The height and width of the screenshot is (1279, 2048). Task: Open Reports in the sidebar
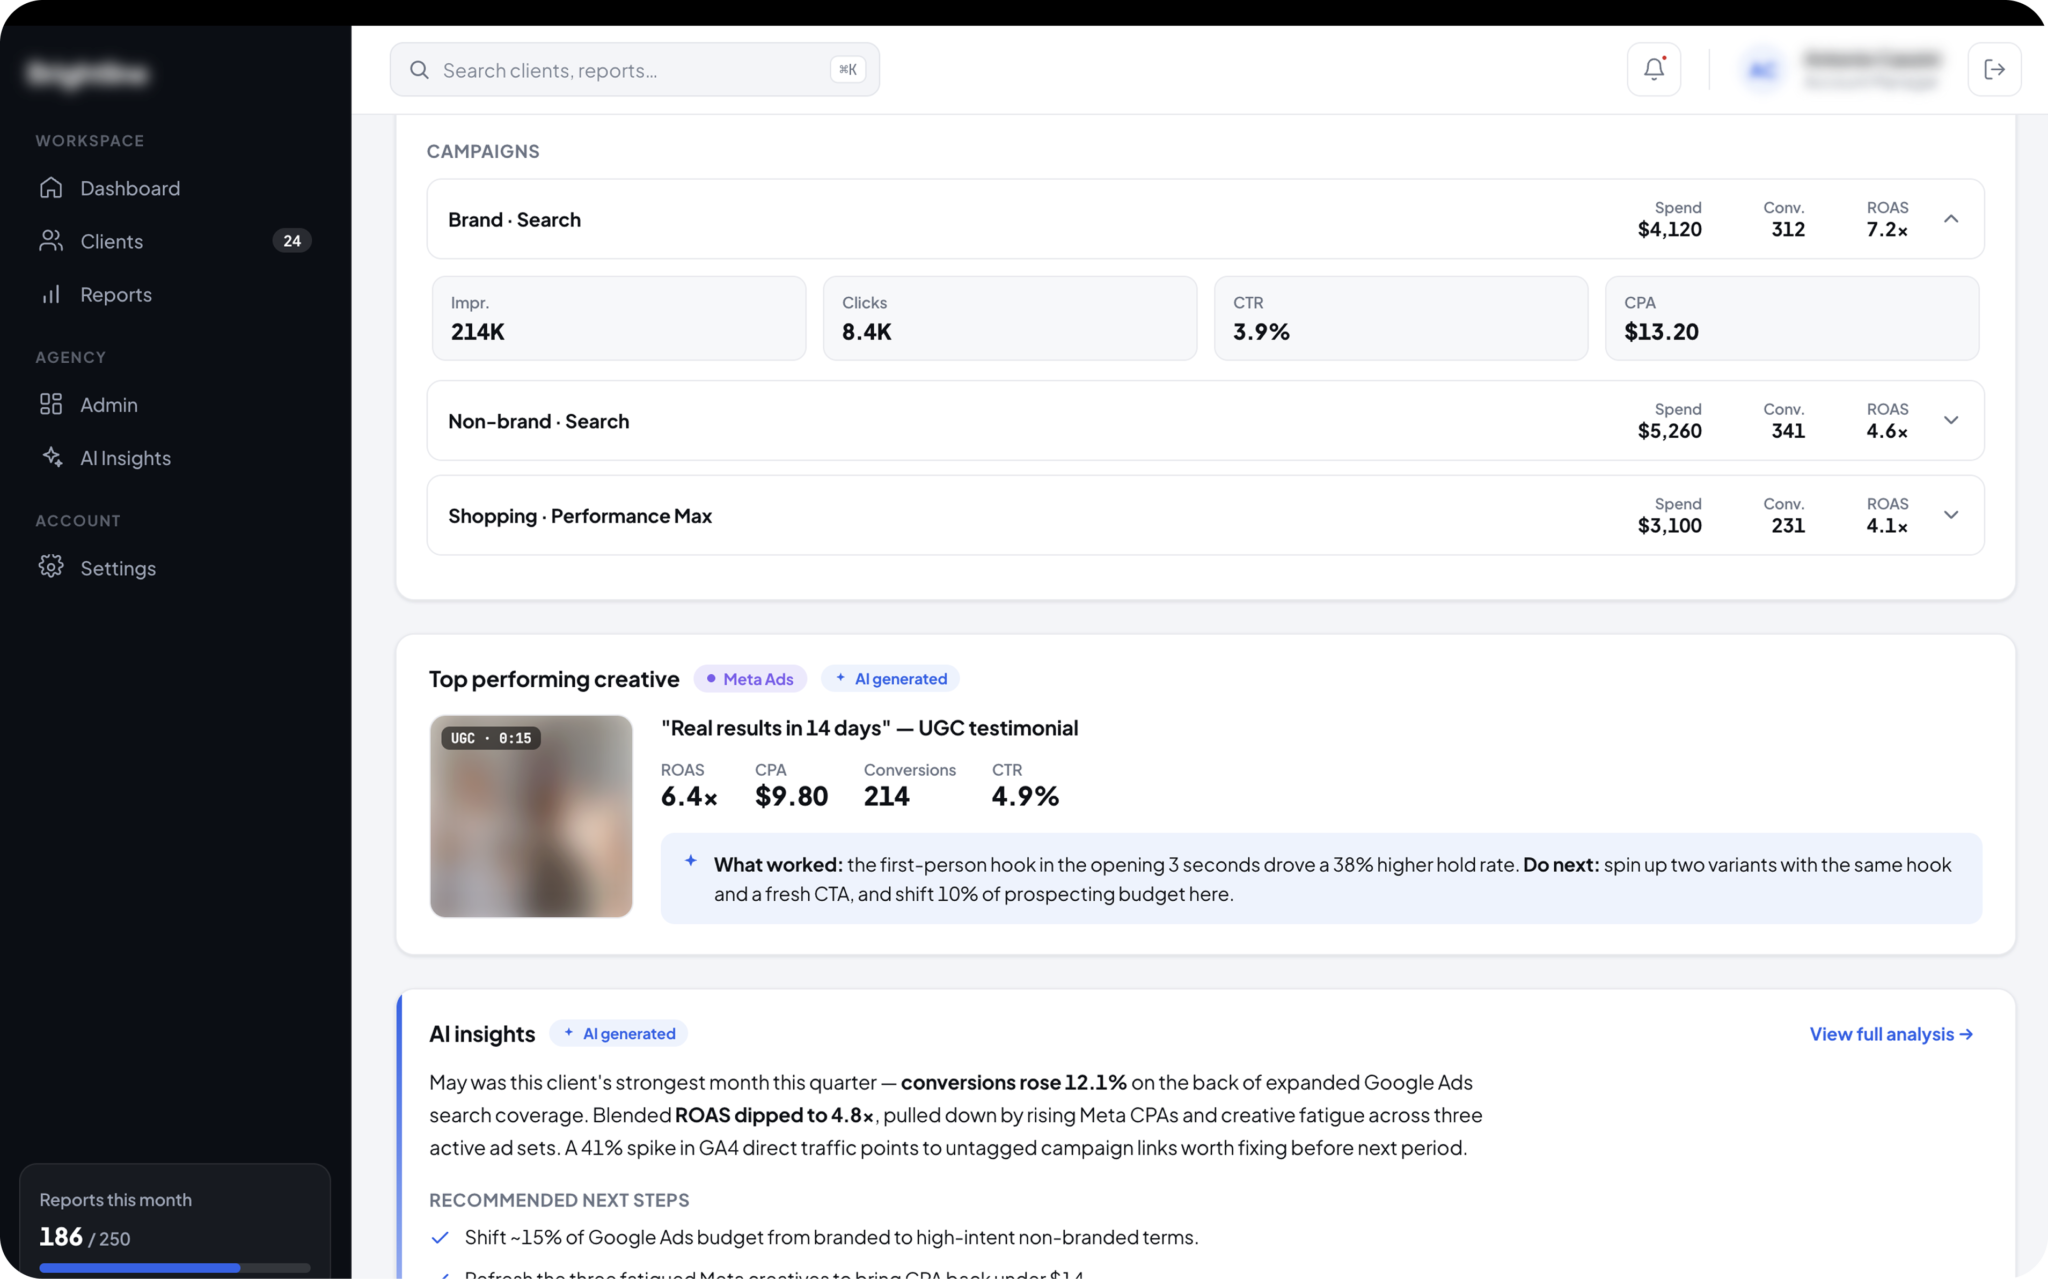(x=175, y=294)
